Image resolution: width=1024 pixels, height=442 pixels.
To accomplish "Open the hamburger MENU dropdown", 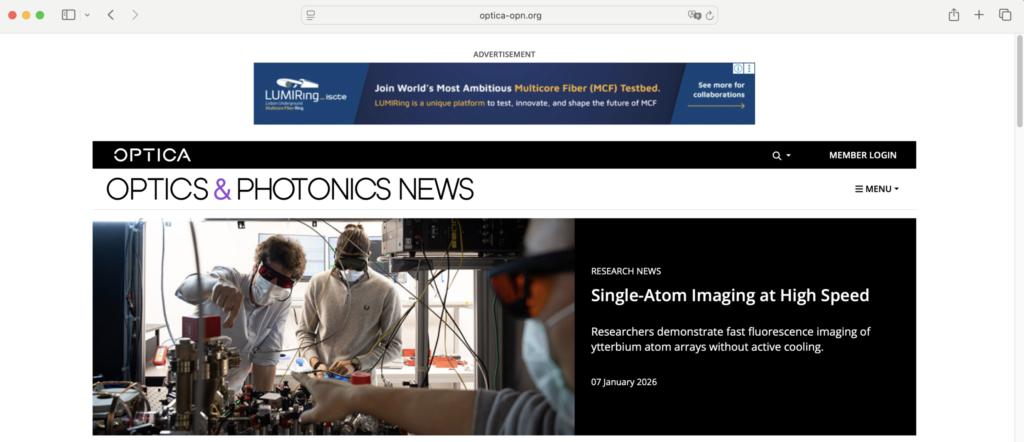I will coord(877,189).
